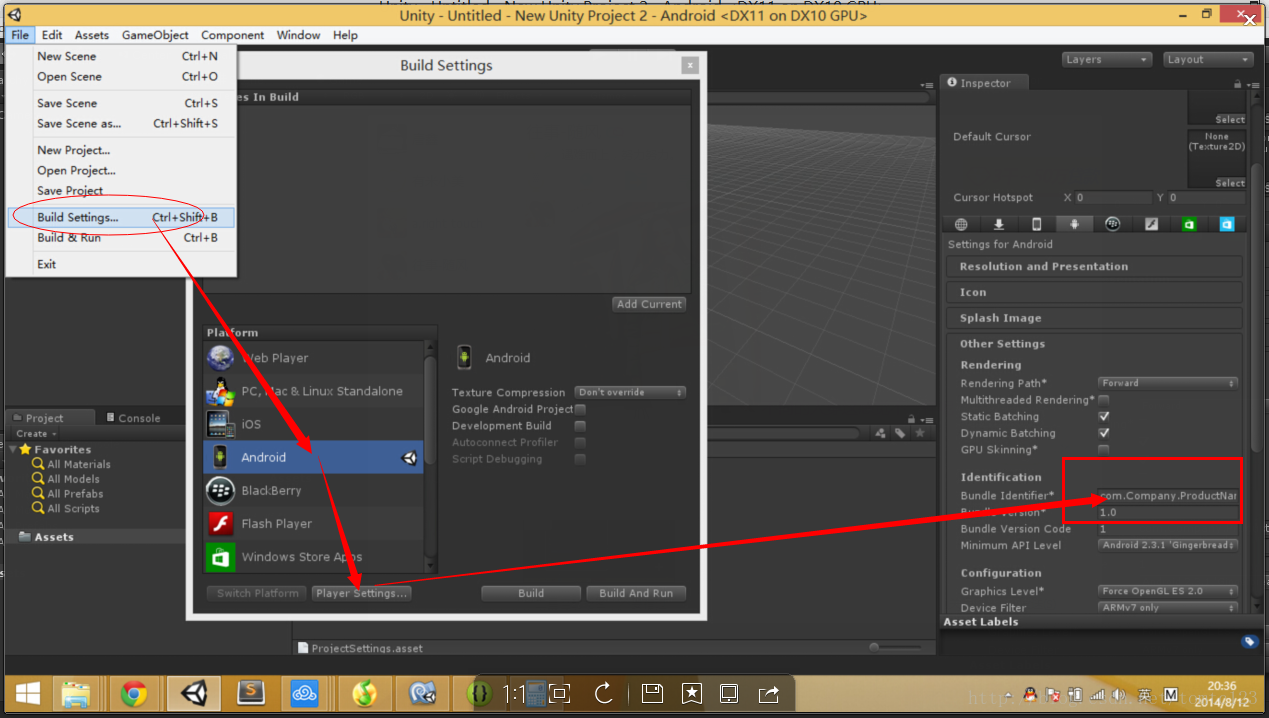Toggle the Inspector lock icon

(1238, 84)
